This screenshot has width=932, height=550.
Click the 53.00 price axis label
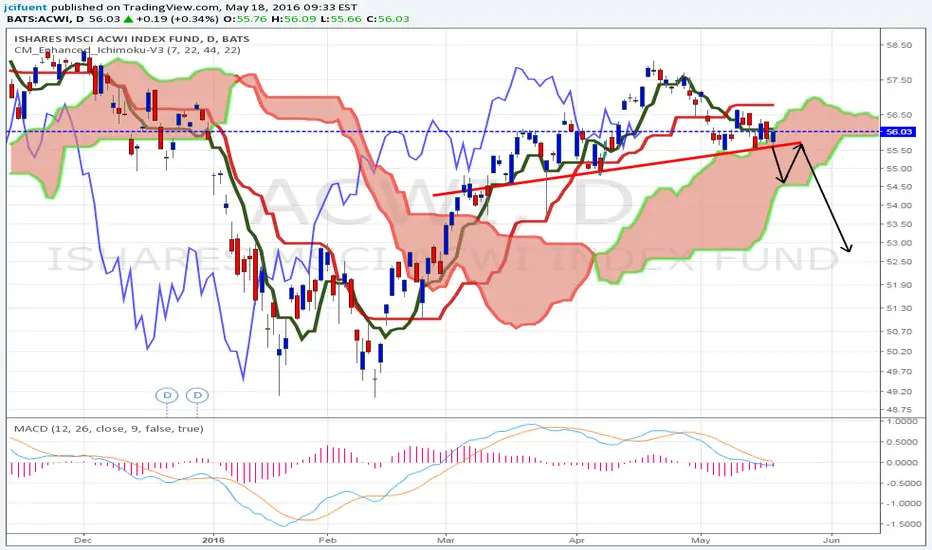click(x=898, y=243)
